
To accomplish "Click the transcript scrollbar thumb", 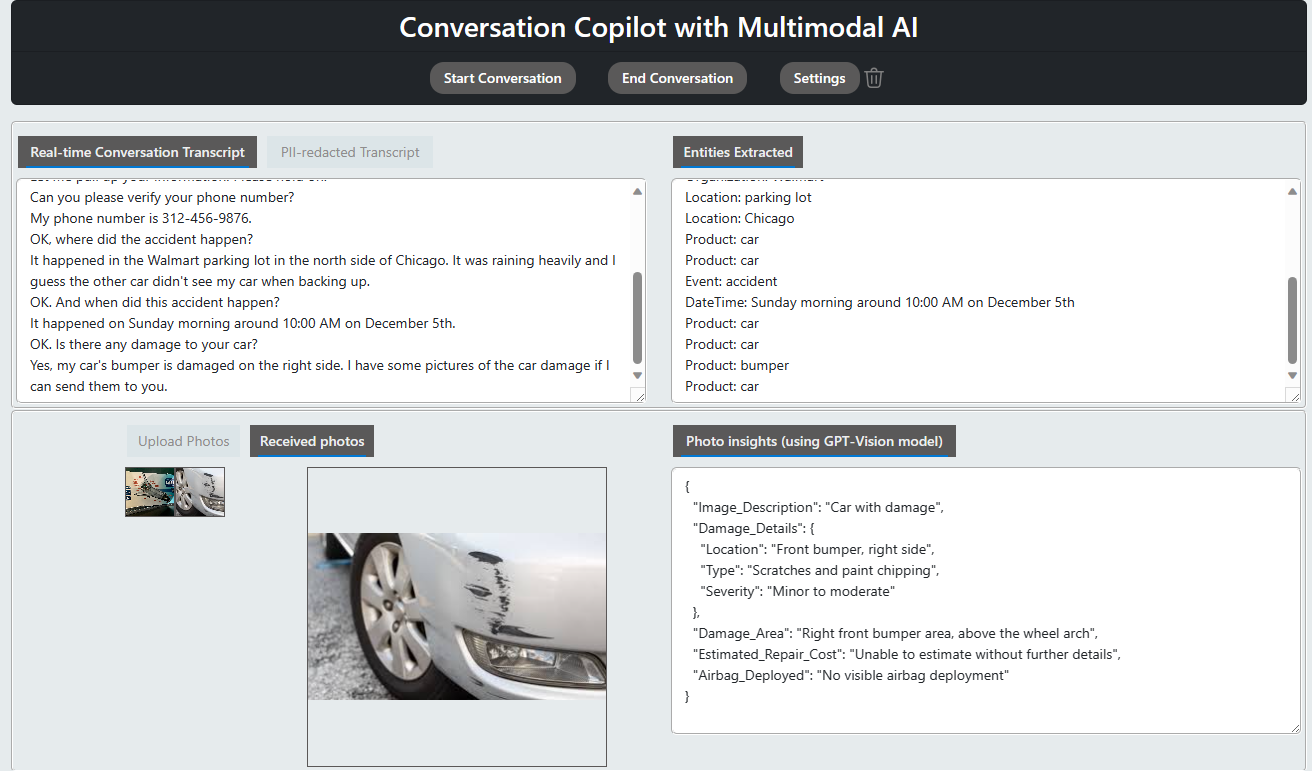I will tap(638, 317).
